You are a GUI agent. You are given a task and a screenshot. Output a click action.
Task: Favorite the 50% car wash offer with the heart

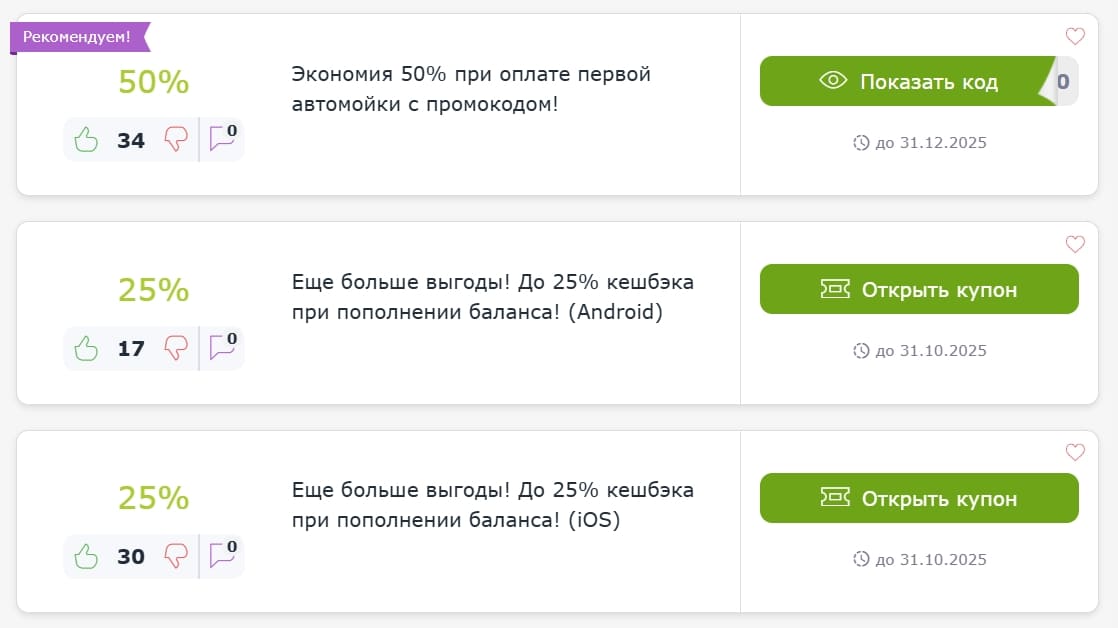tap(1075, 36)
